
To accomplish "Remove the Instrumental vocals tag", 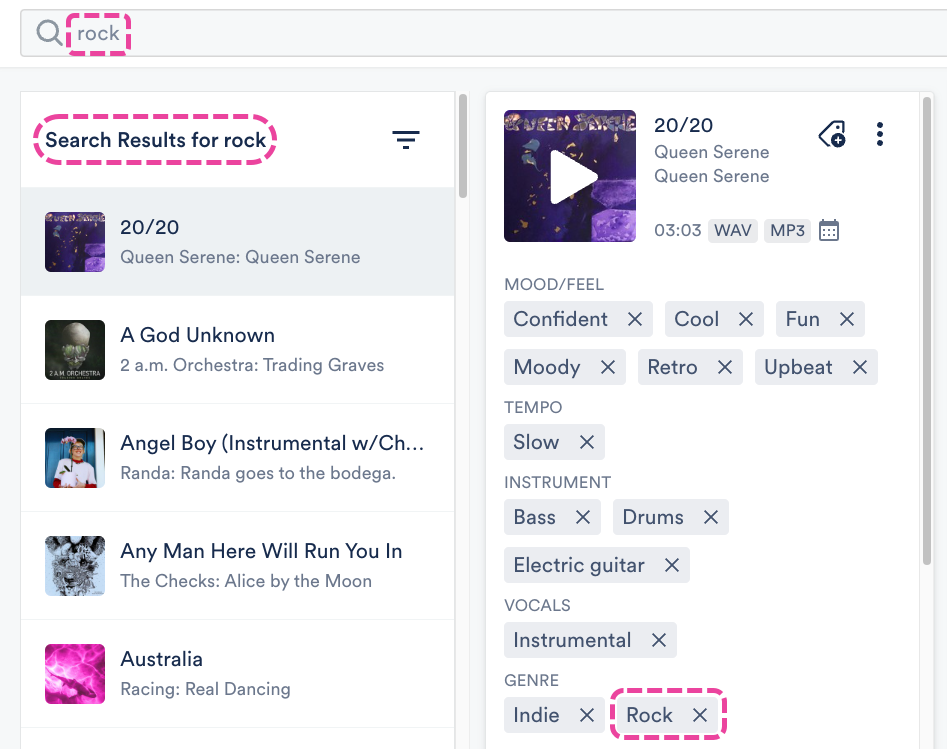I will click(659, 640).
